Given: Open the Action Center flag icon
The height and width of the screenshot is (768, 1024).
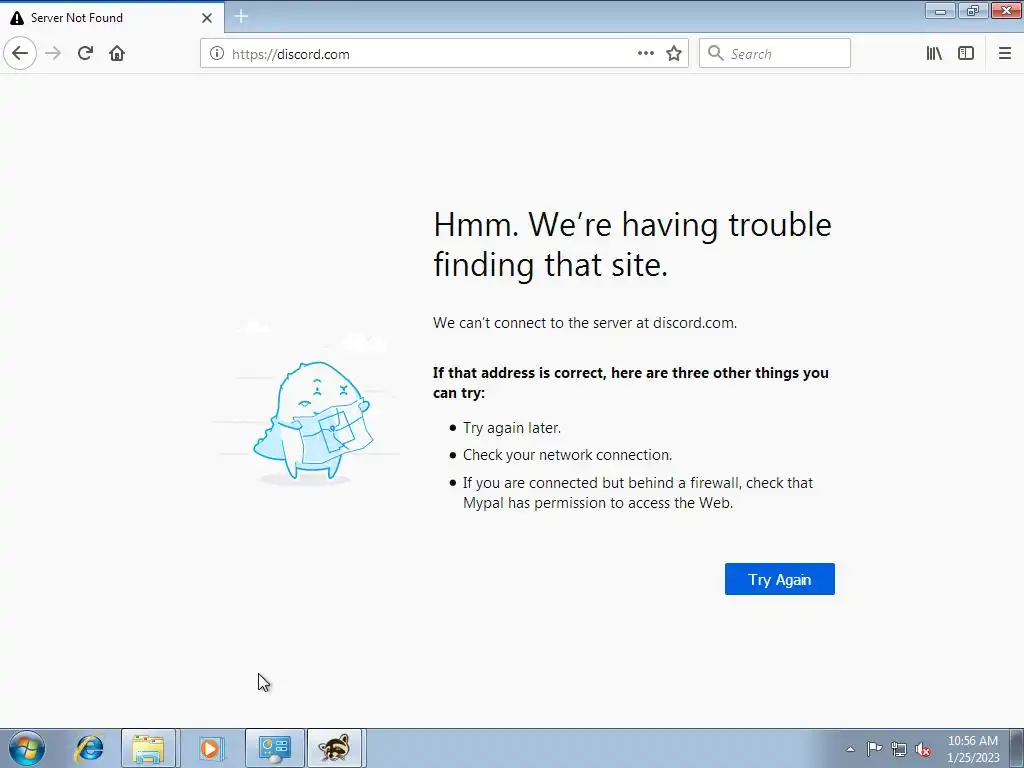Looking at the screenshot, I should 874,749.
